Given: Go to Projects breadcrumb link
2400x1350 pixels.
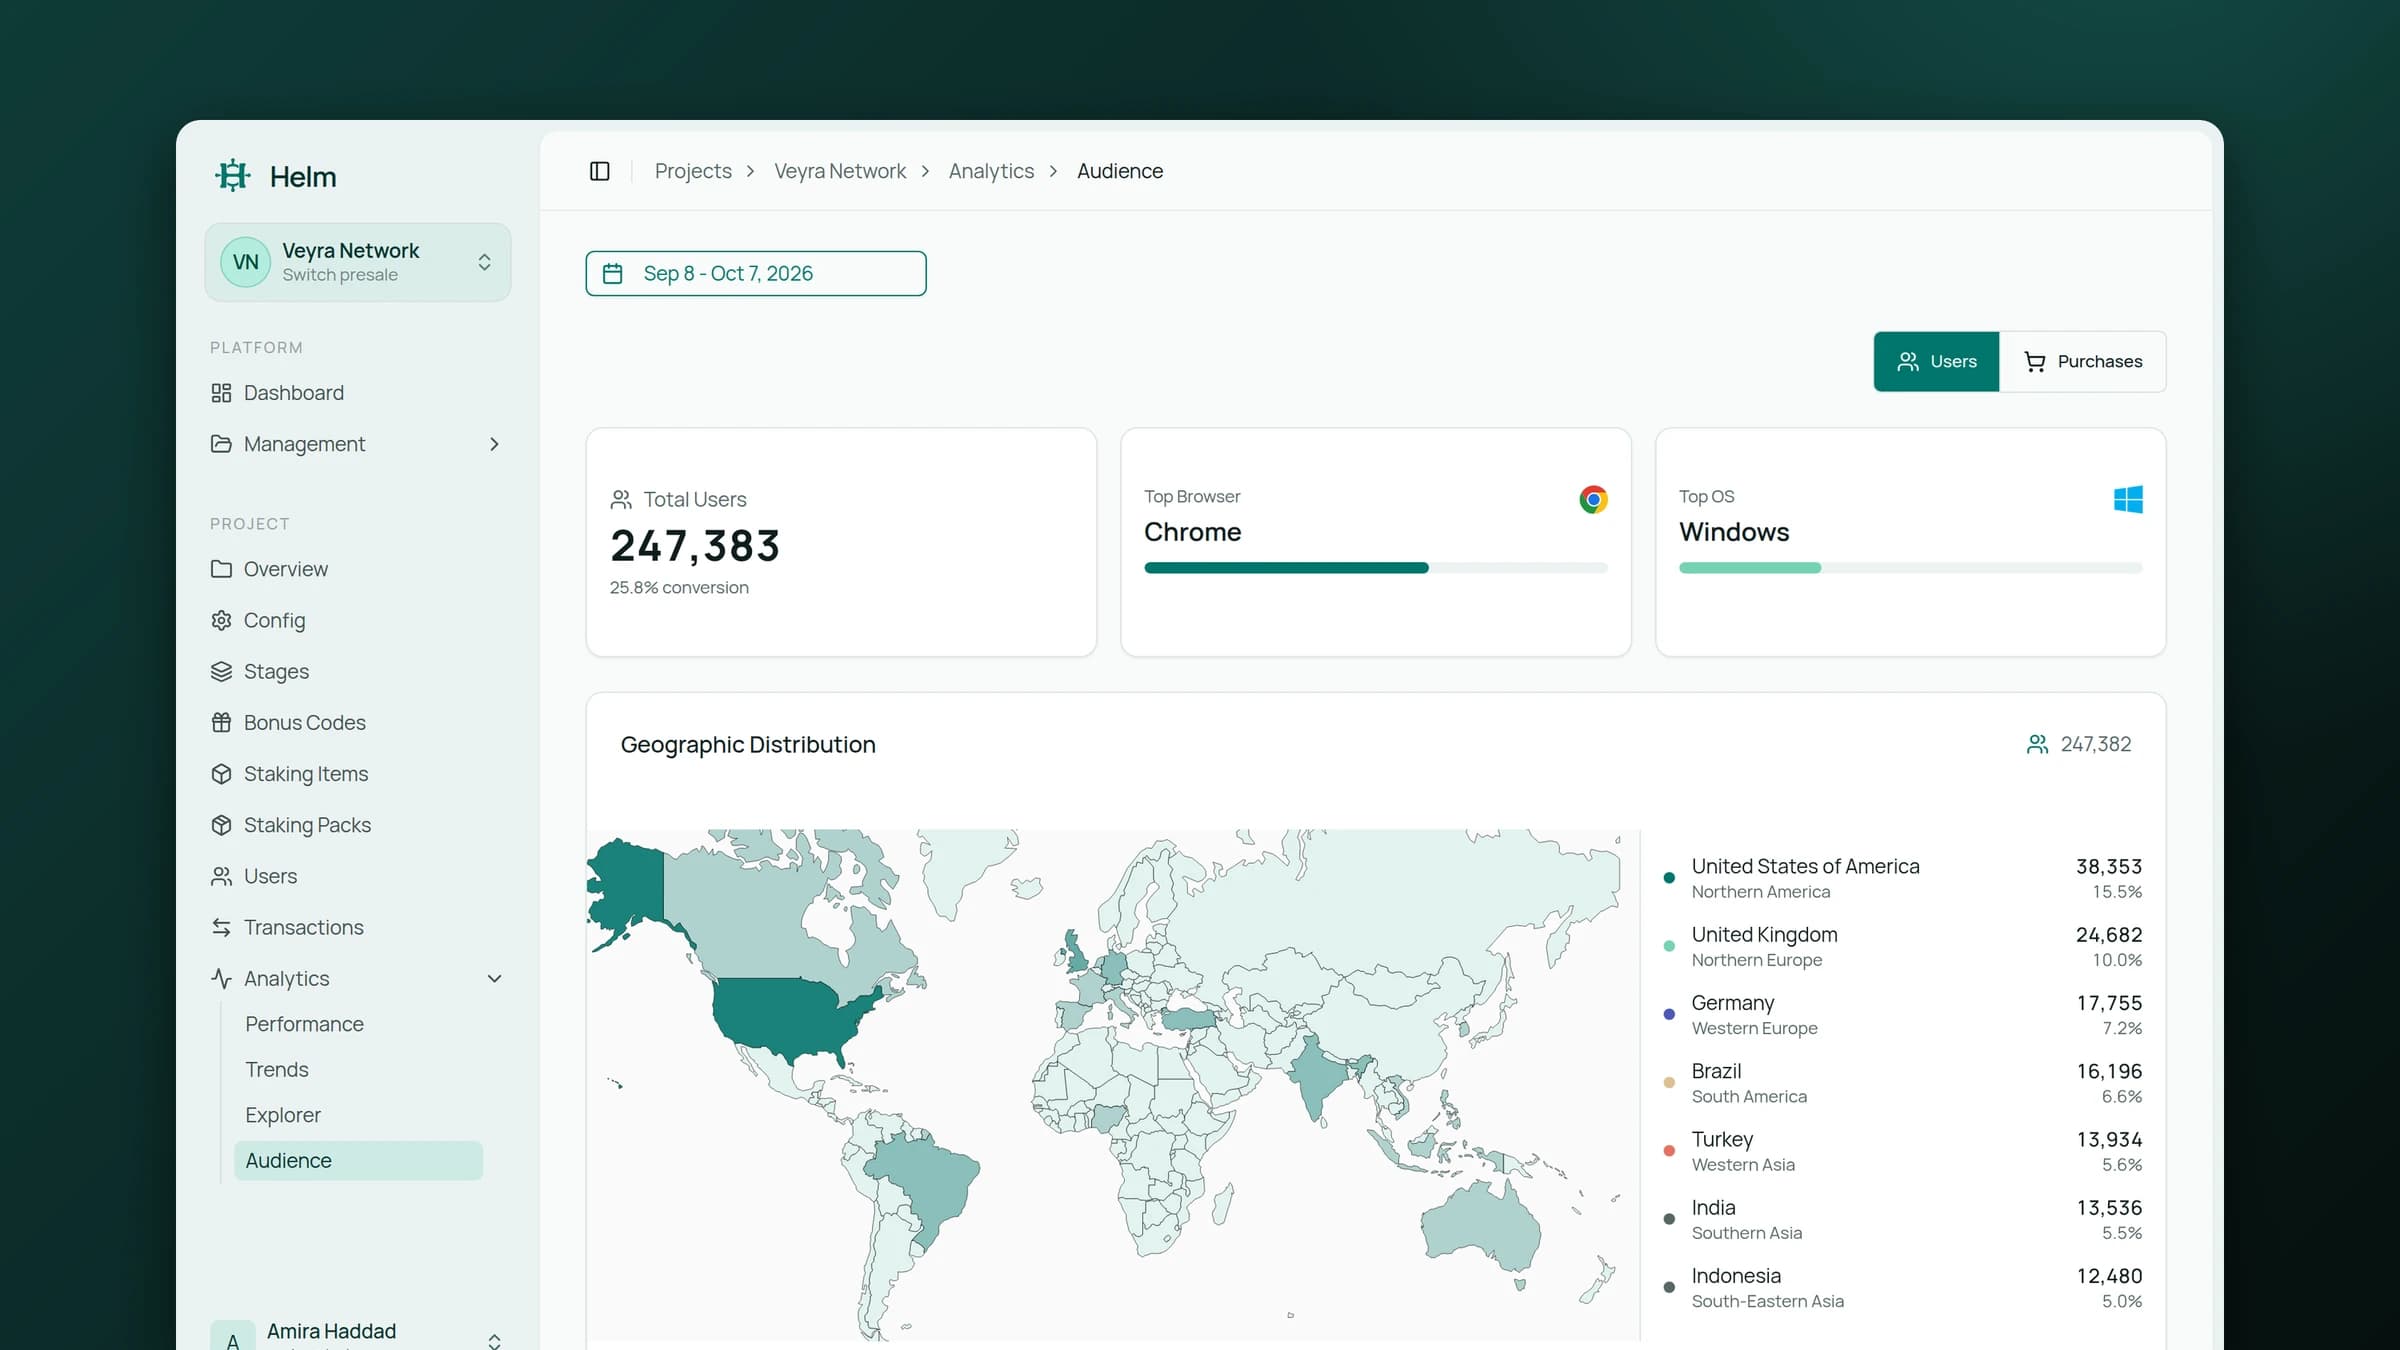Looking at the screenshot, I should click(x=693, y=171).
